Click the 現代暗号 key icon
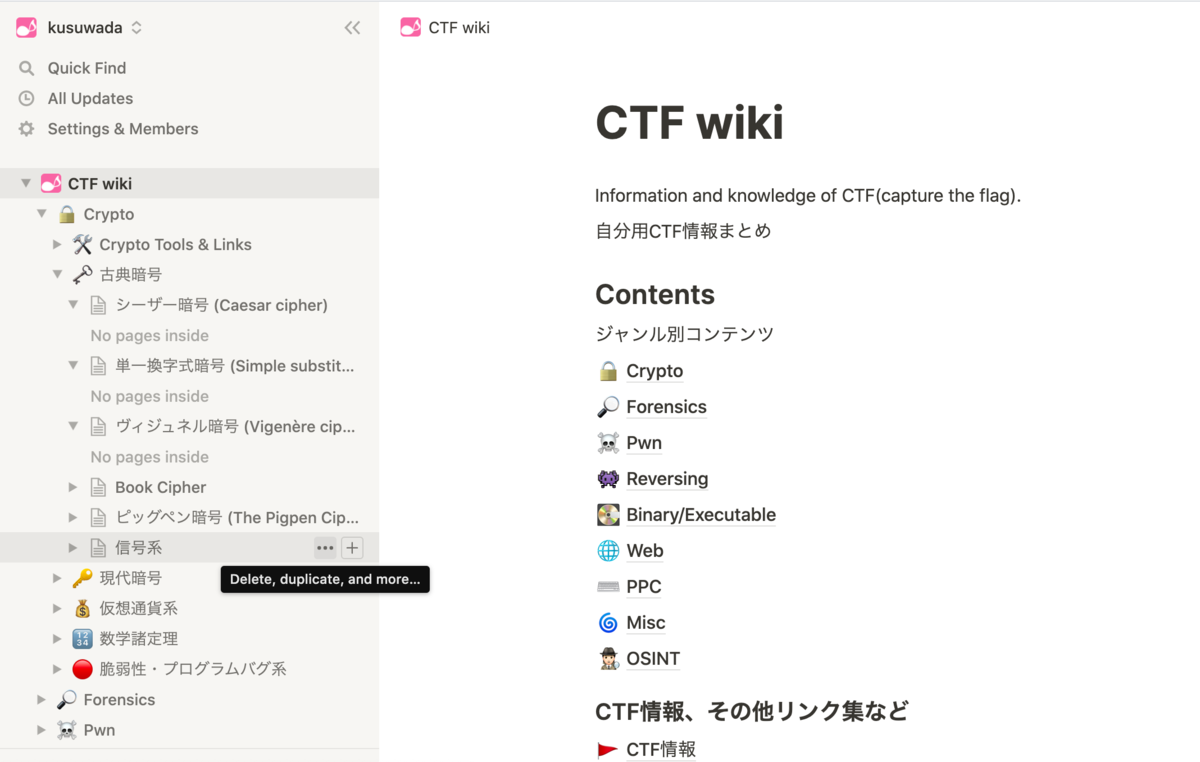This screenshot has width=1200, height=762. click(x=83, y=578)
